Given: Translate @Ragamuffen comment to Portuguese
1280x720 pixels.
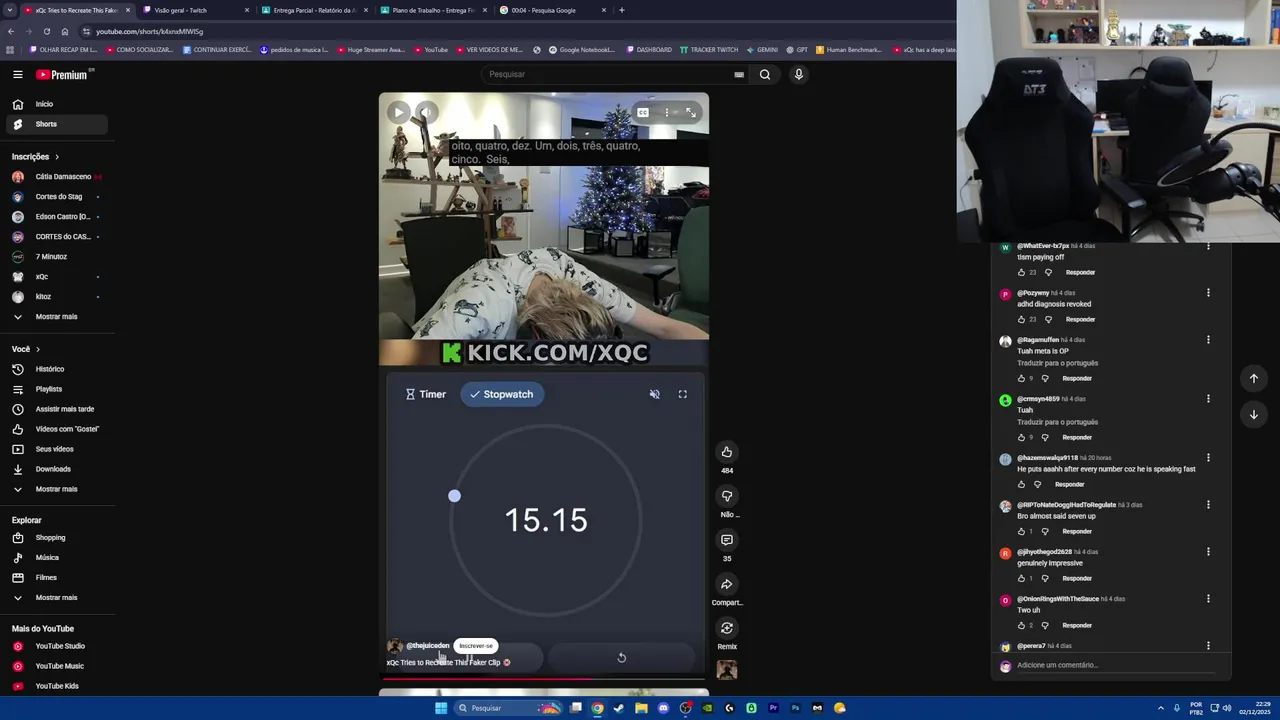Looking at the screenshot, I should pyautogui.click(x=1057, y=363).
